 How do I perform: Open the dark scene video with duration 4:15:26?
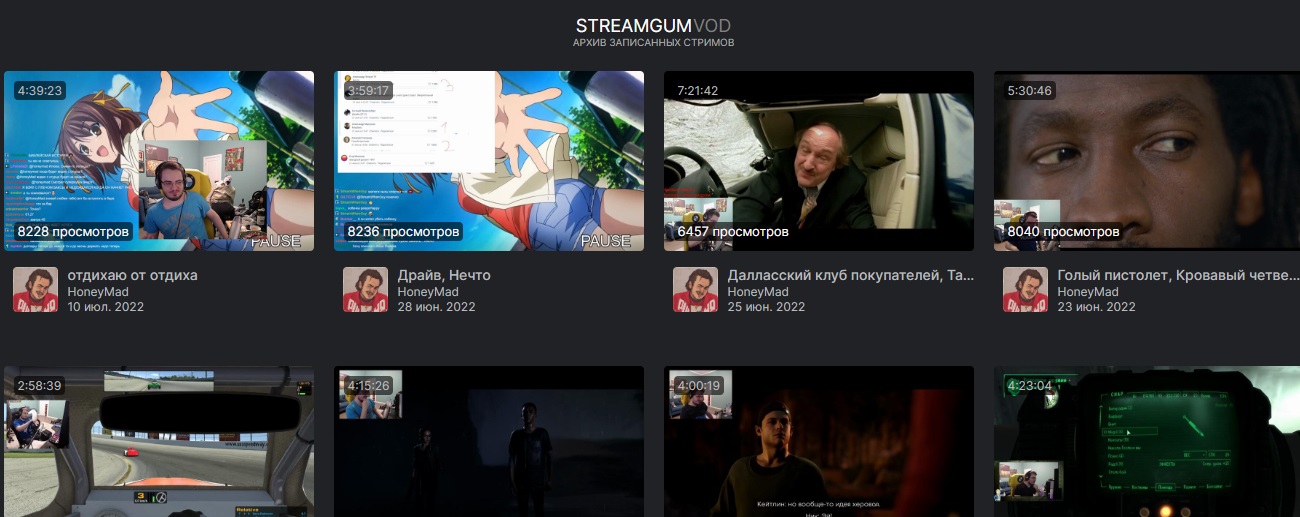click(x=489, y=441)
